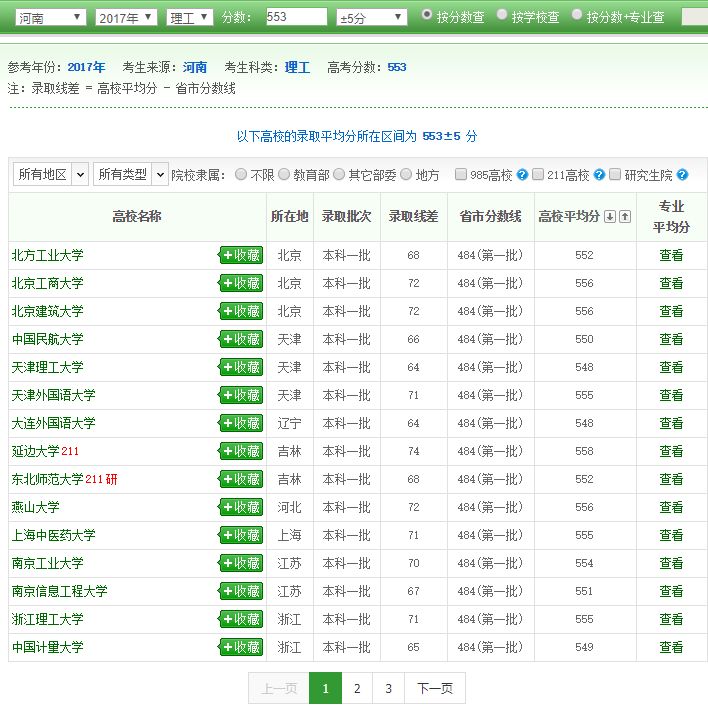
Task: Go to results page 3
Action: [388, 688]
